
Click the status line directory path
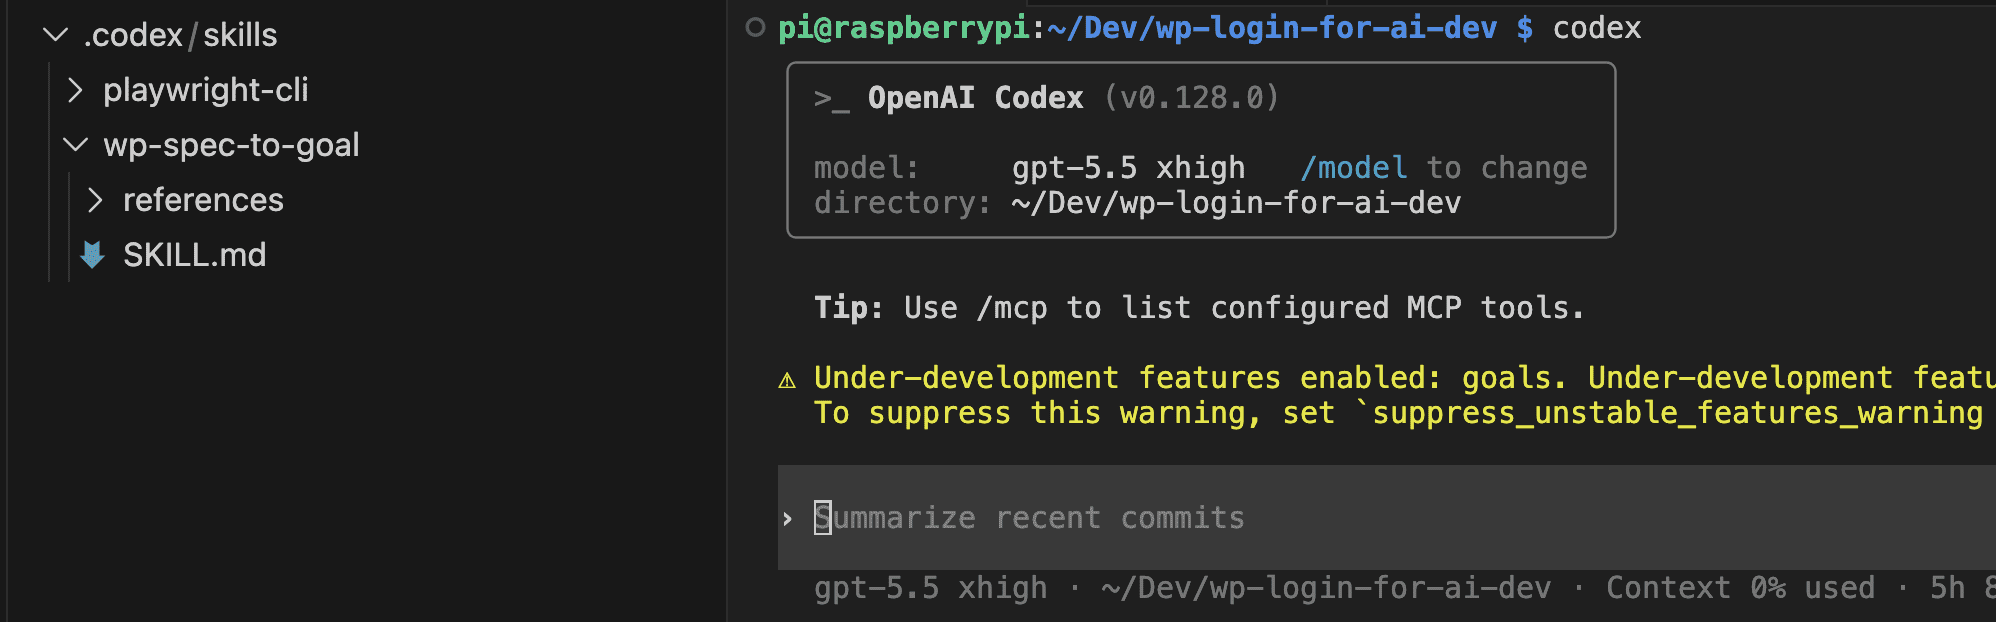coord(1326,588)
